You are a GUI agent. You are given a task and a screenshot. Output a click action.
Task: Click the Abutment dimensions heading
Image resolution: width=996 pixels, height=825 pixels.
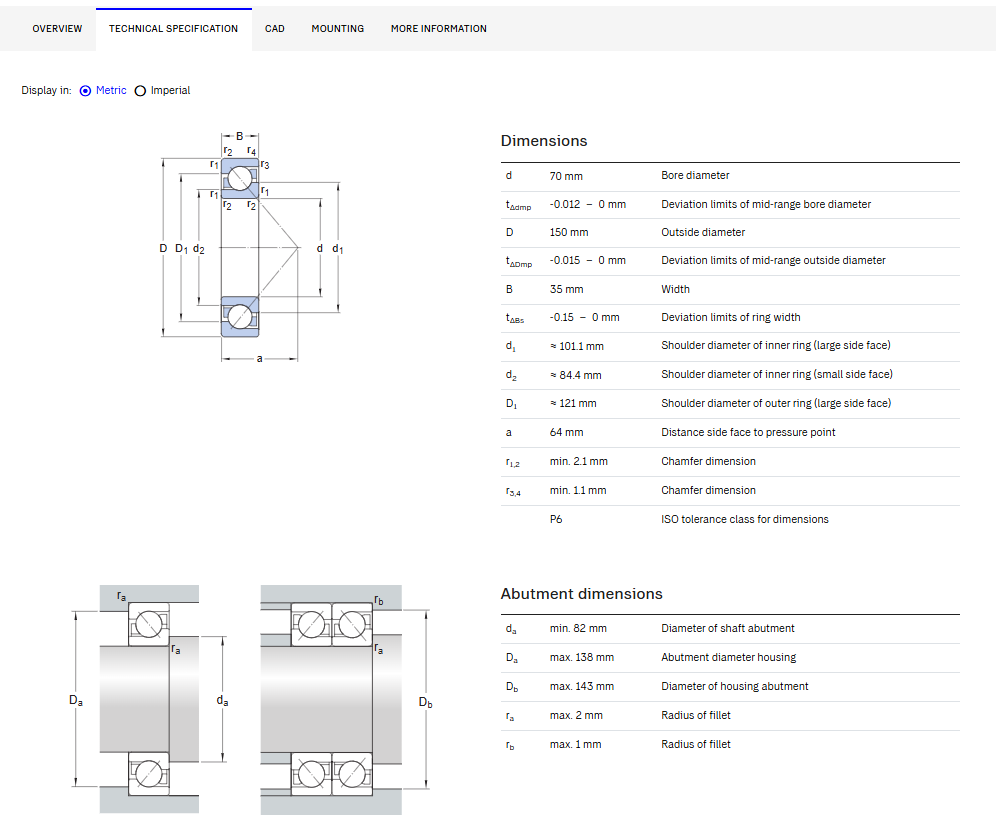[581, 593]
